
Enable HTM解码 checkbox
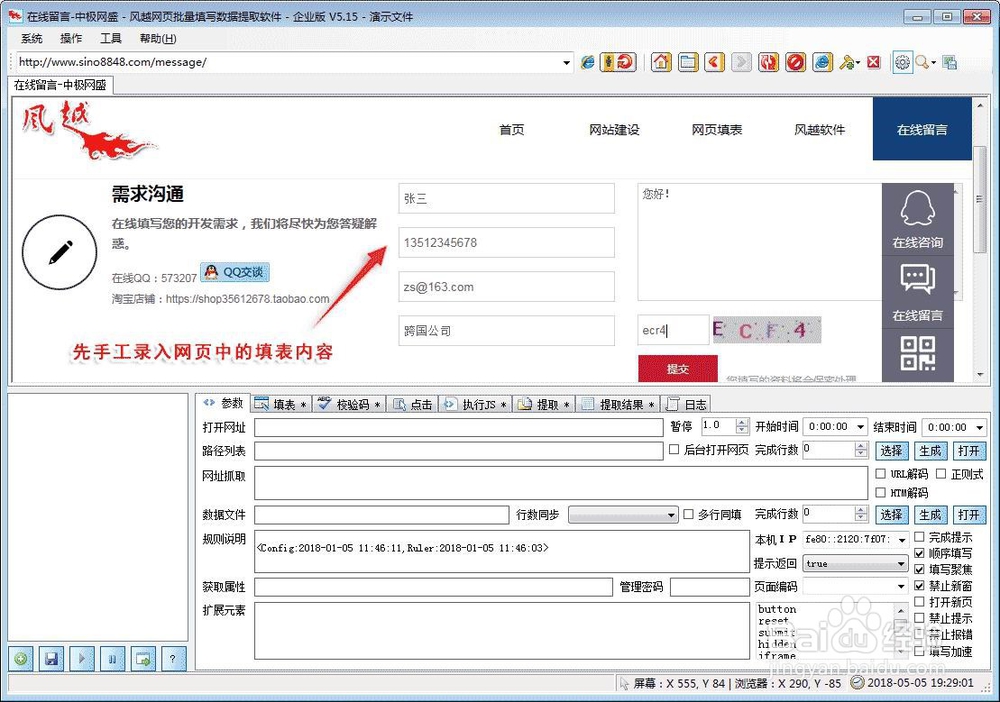click(x=881, y=492)
